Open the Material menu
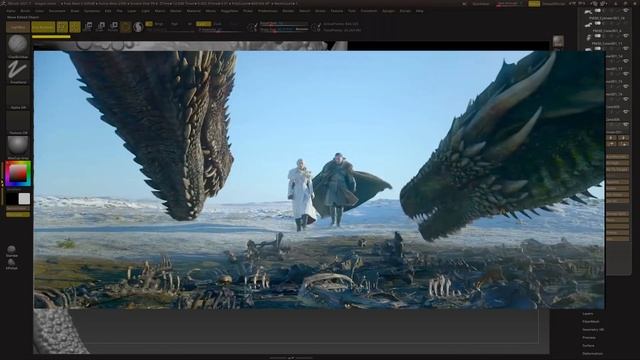This screenshot has width=640, height=360. (193, 11)
